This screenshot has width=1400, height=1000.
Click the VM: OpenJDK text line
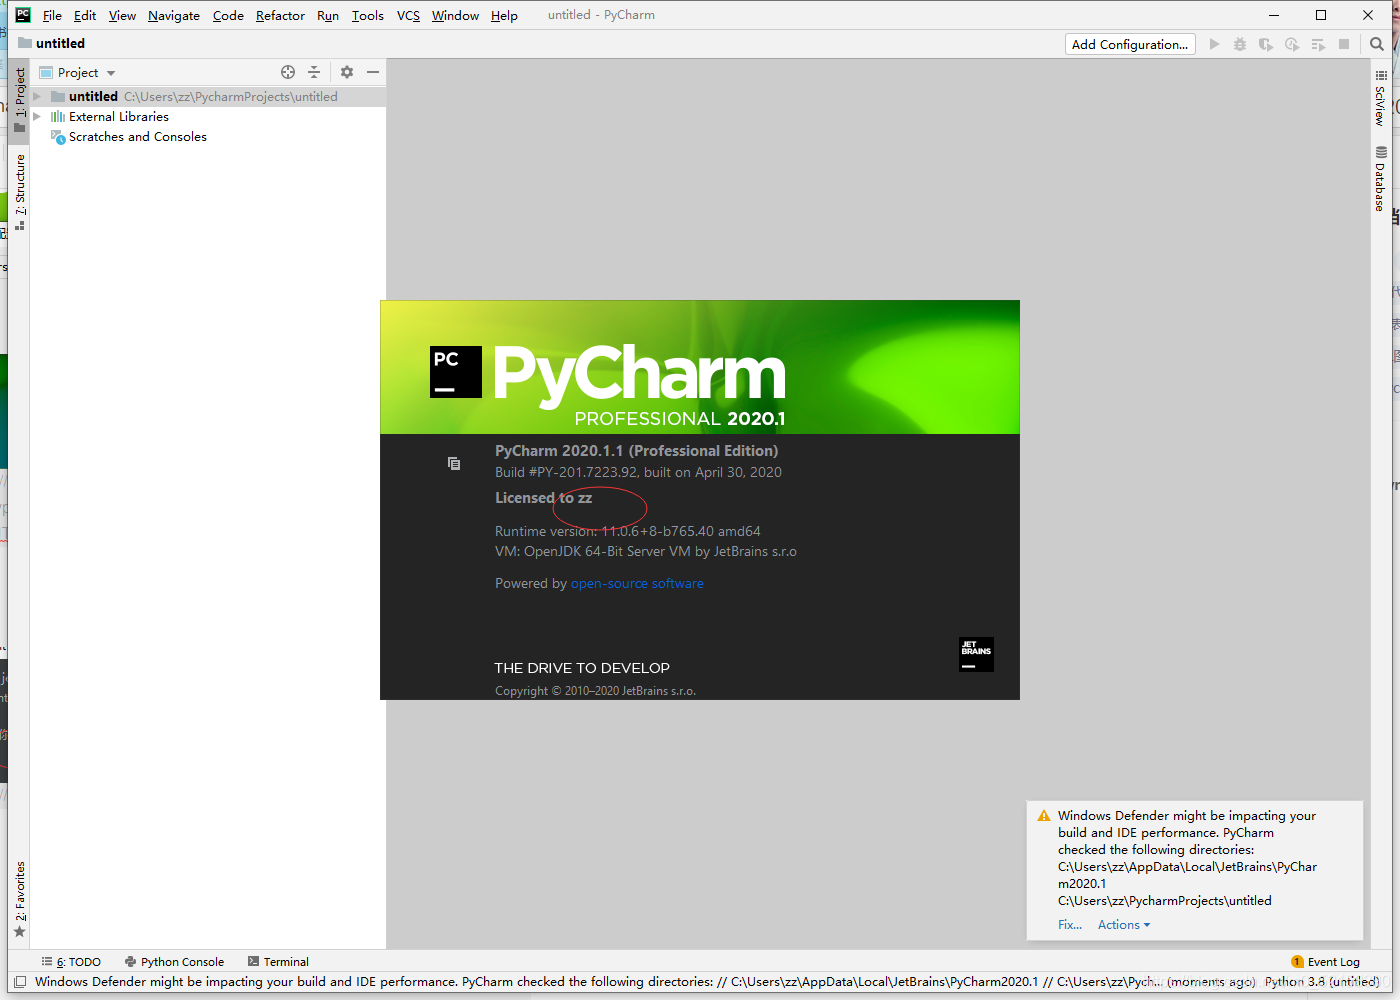click(646, 551)
